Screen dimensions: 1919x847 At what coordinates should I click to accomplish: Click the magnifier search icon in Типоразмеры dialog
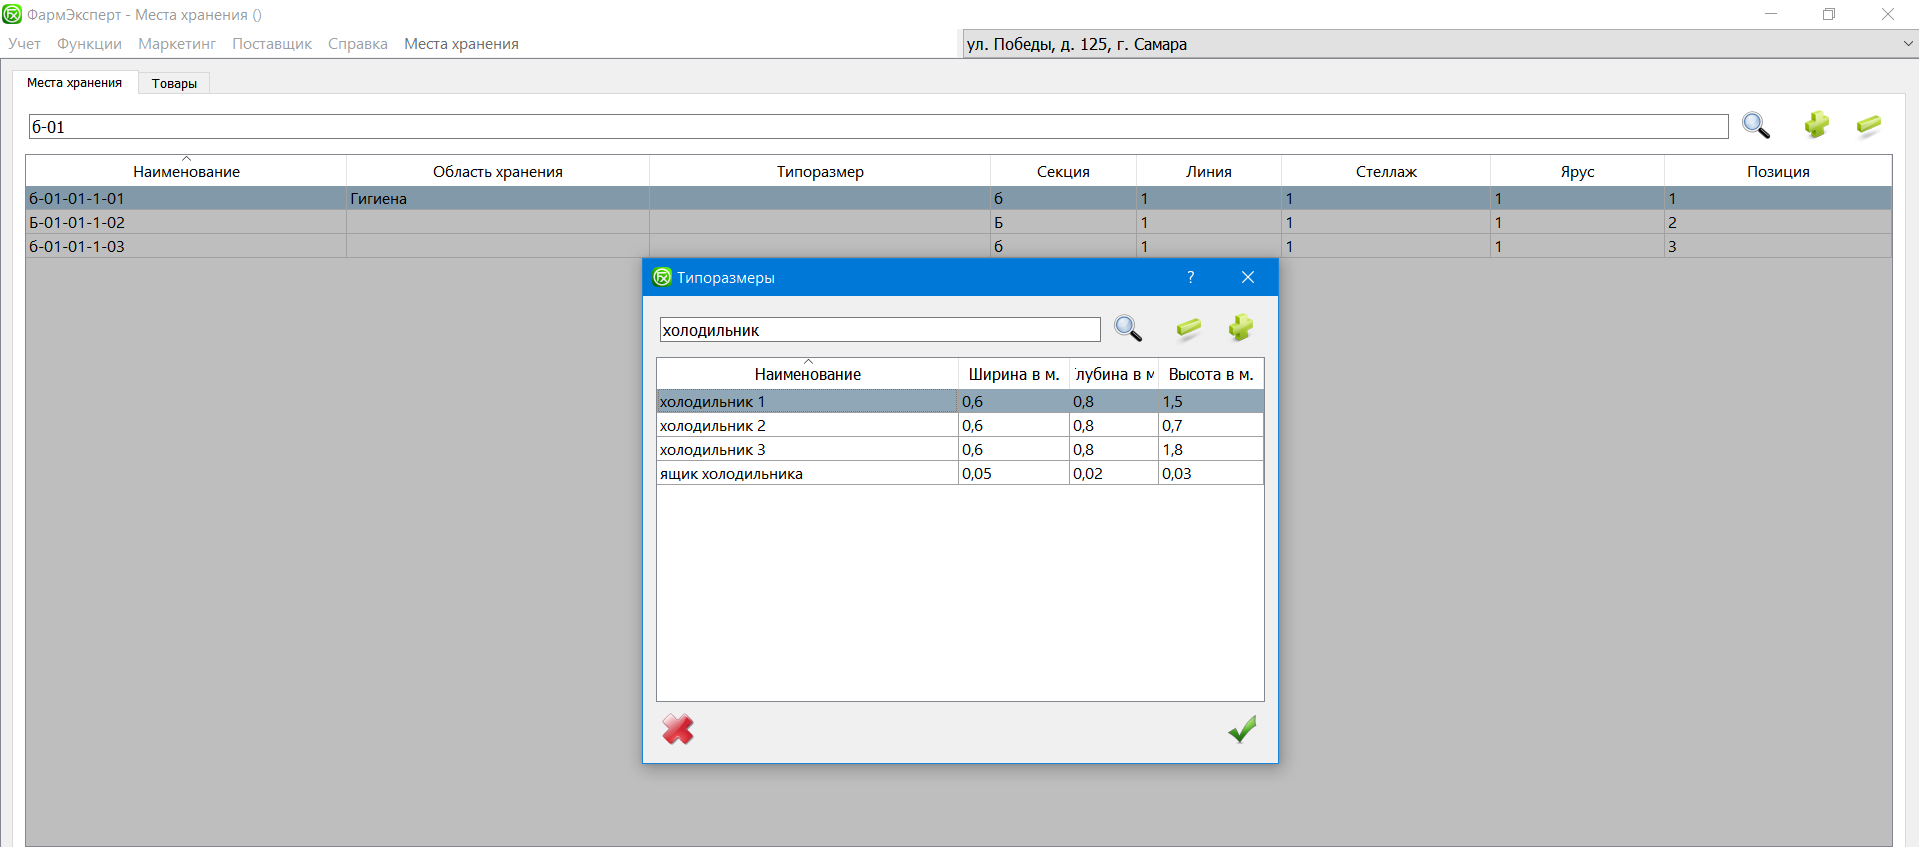click(x=1128, y=328)
